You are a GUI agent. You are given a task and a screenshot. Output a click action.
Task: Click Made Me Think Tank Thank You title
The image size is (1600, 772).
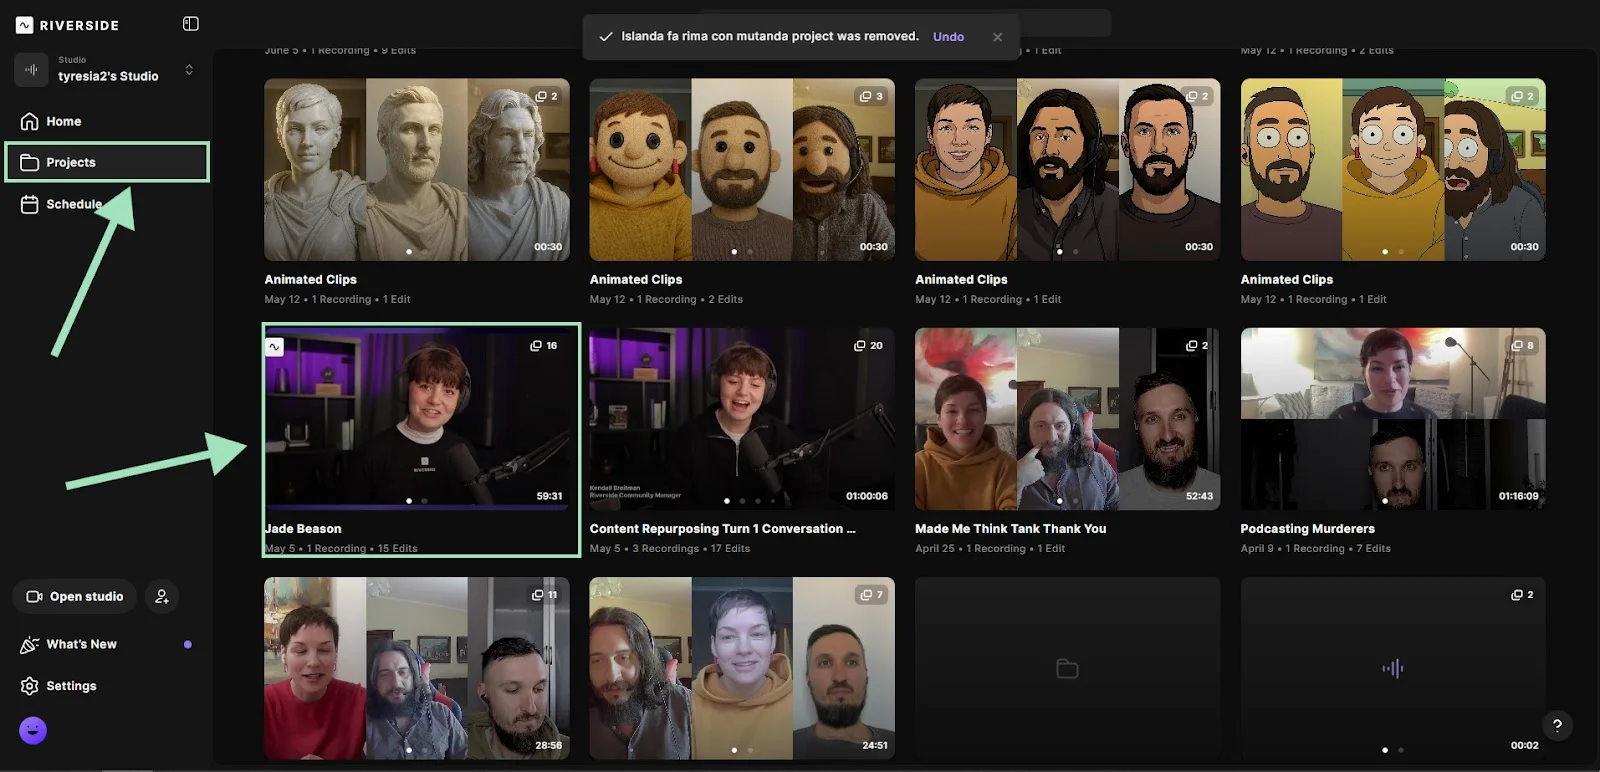tap(1010, 529)
